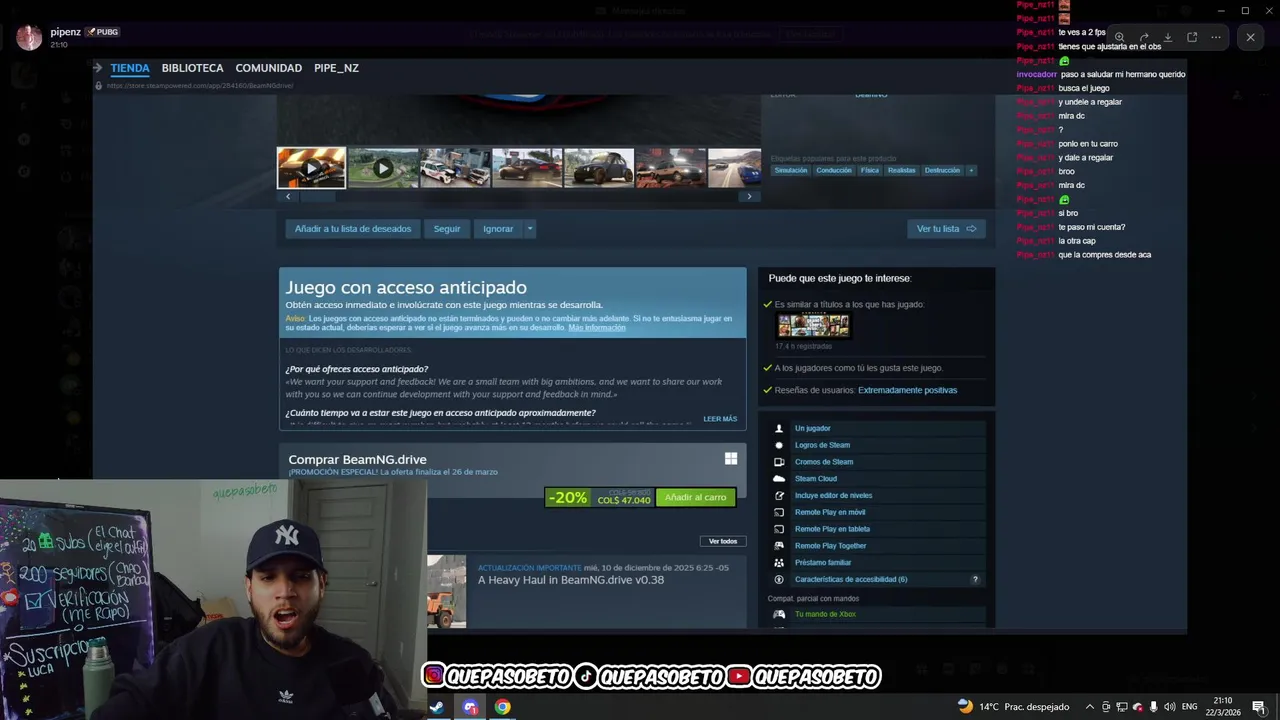
Task: Click the -20% discount badge
Action: pos(568,497)
